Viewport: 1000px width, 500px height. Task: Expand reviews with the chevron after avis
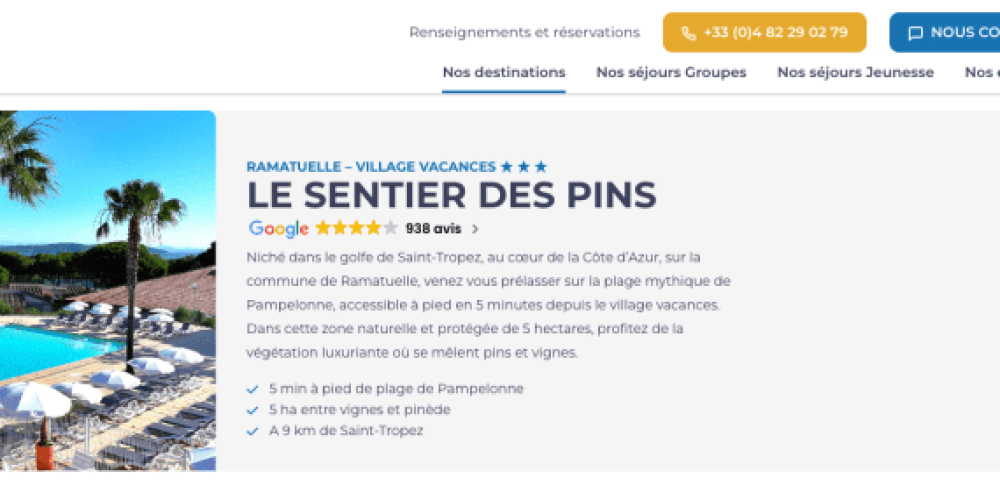click(x=475, y=229)
